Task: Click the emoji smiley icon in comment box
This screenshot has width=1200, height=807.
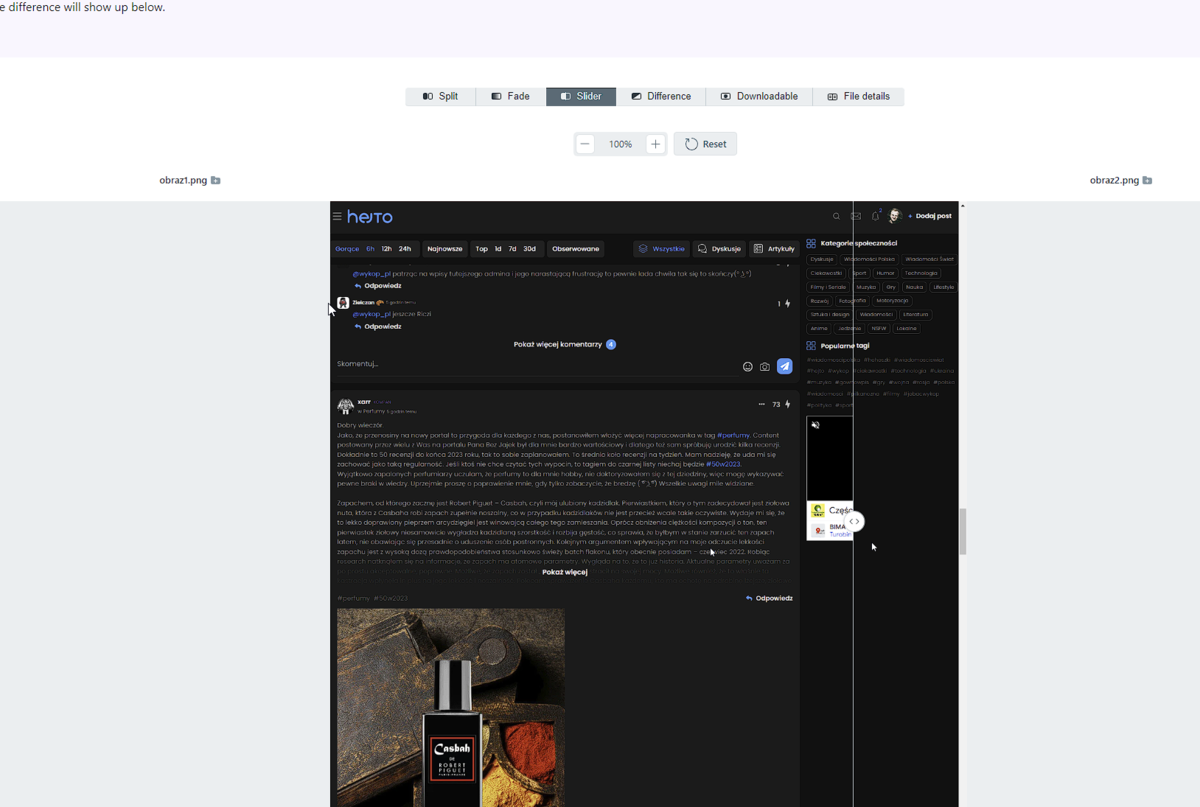Action: point(747,367)
